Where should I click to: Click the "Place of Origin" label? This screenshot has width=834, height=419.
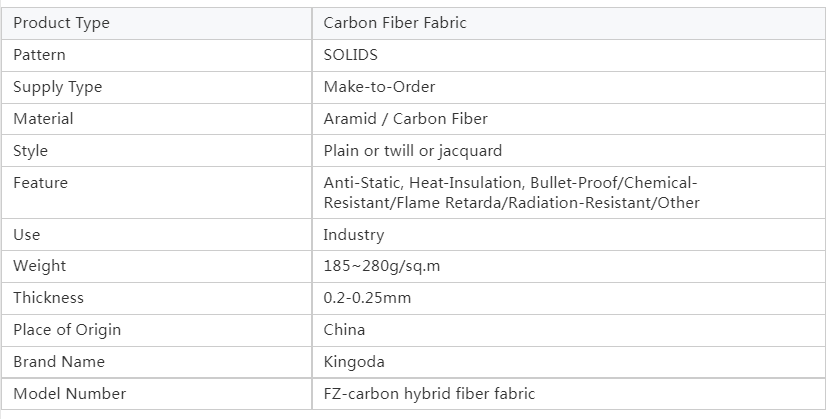coord(66,330)
